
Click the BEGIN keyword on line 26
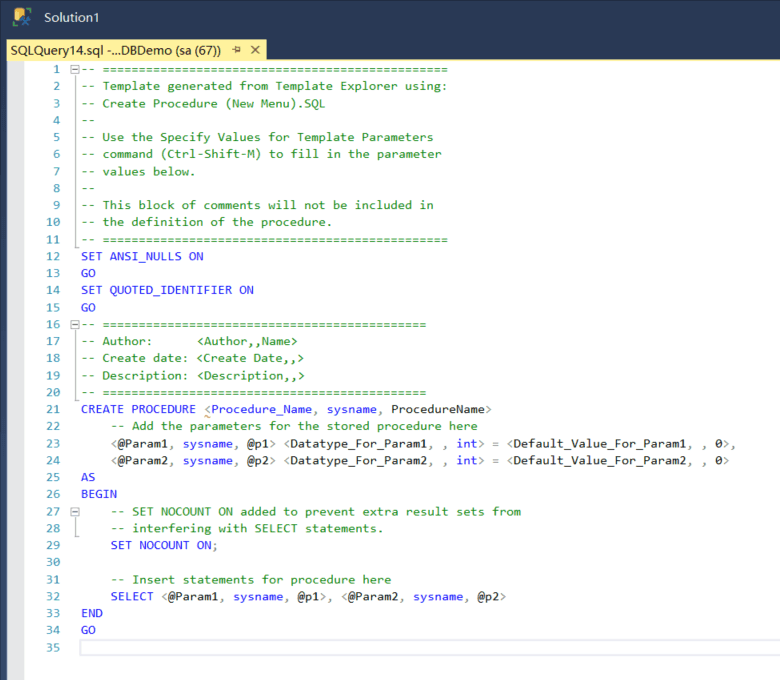click(99, 494)
